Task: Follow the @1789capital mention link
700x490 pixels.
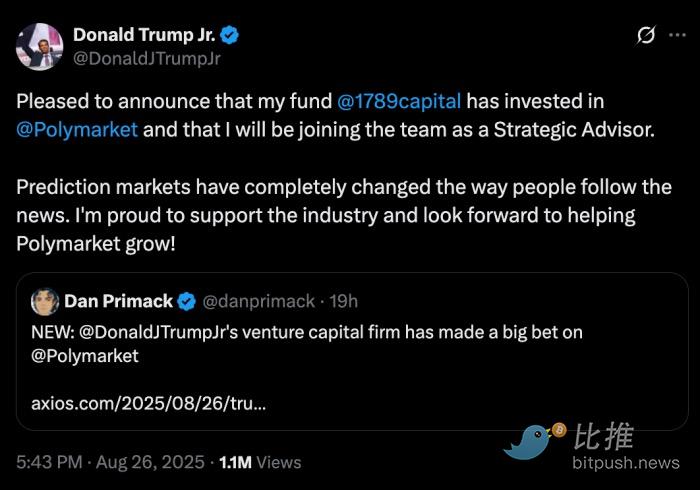Action: 398,102
